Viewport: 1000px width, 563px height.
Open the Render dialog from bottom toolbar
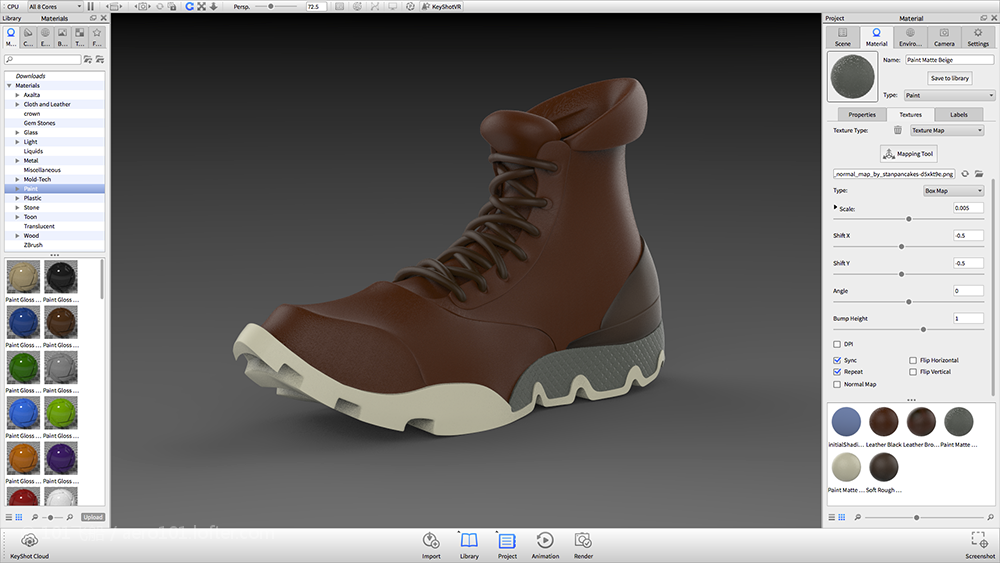click(x=583, y=541)
